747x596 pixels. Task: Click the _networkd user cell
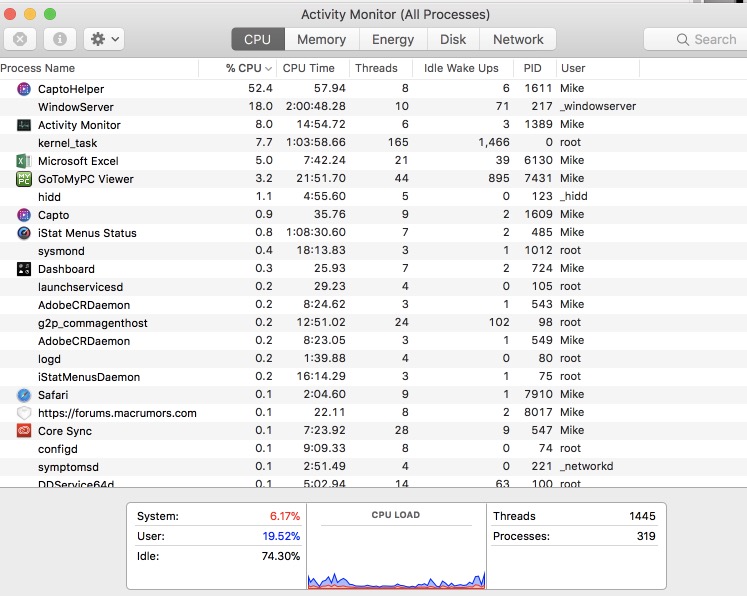(x=586, y=466)
